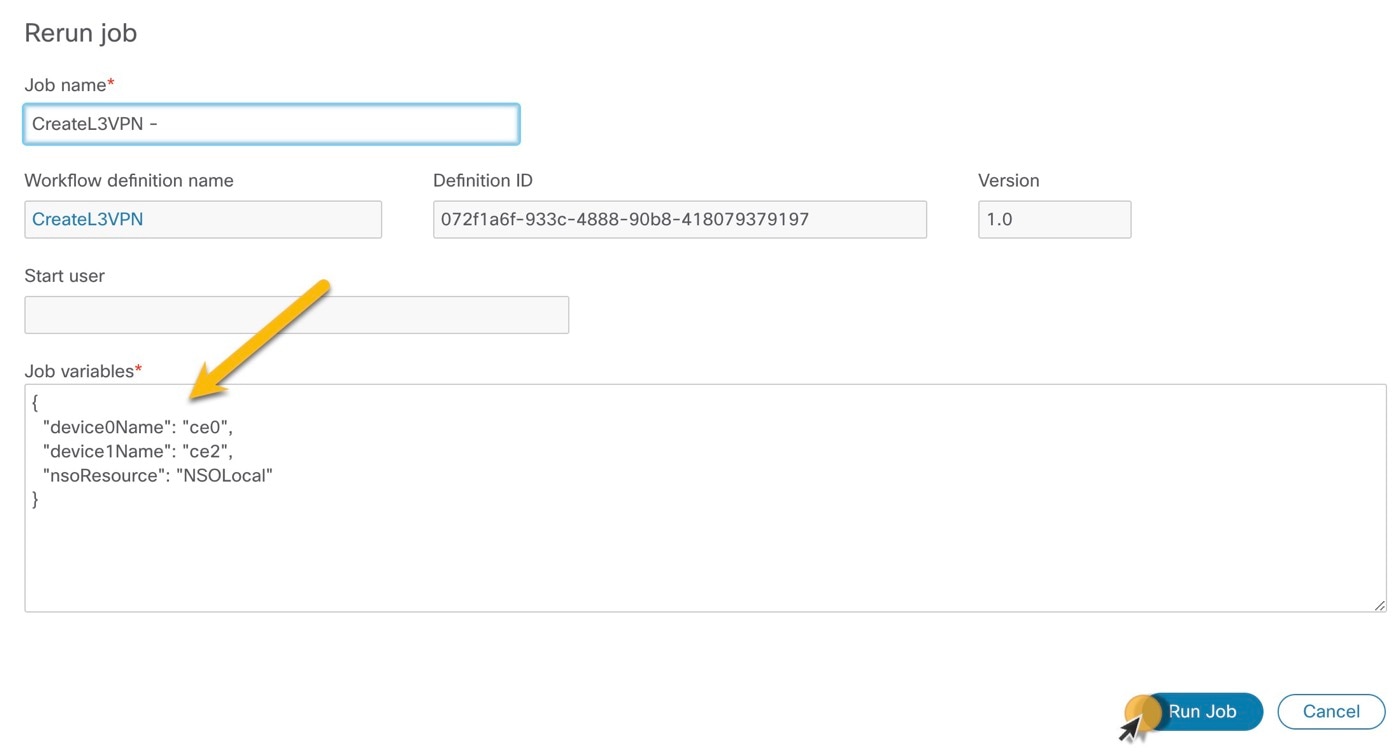Click the Job name label

[62, 85]
